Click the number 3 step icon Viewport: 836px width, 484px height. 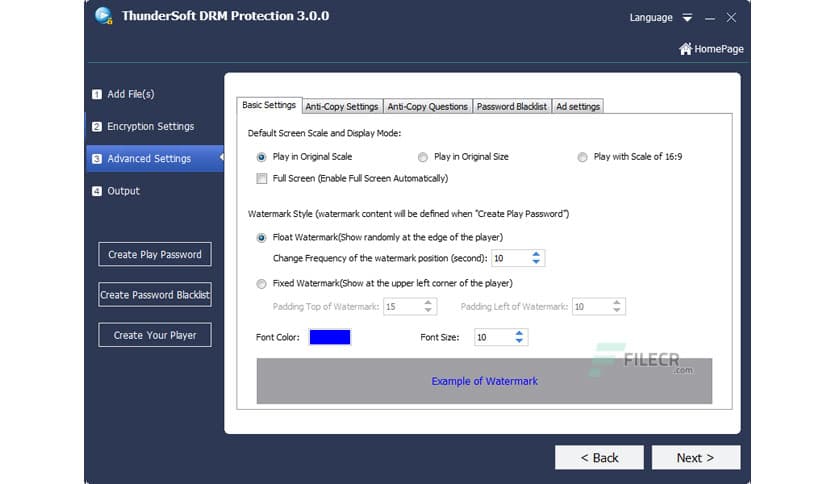pos(97,159)
